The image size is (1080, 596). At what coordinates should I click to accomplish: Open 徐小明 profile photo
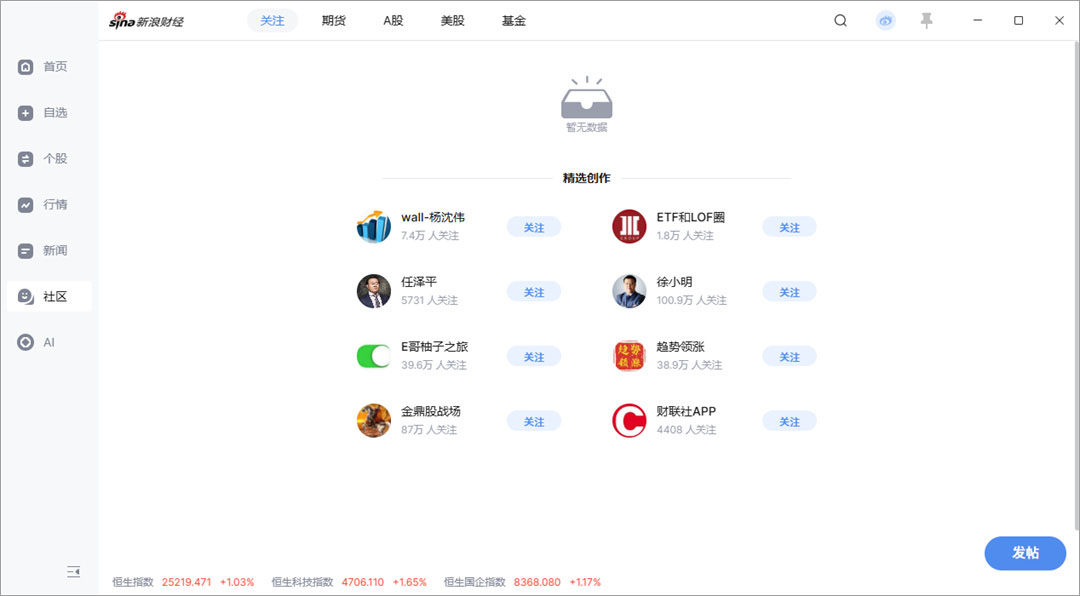(x=629, y=291)
